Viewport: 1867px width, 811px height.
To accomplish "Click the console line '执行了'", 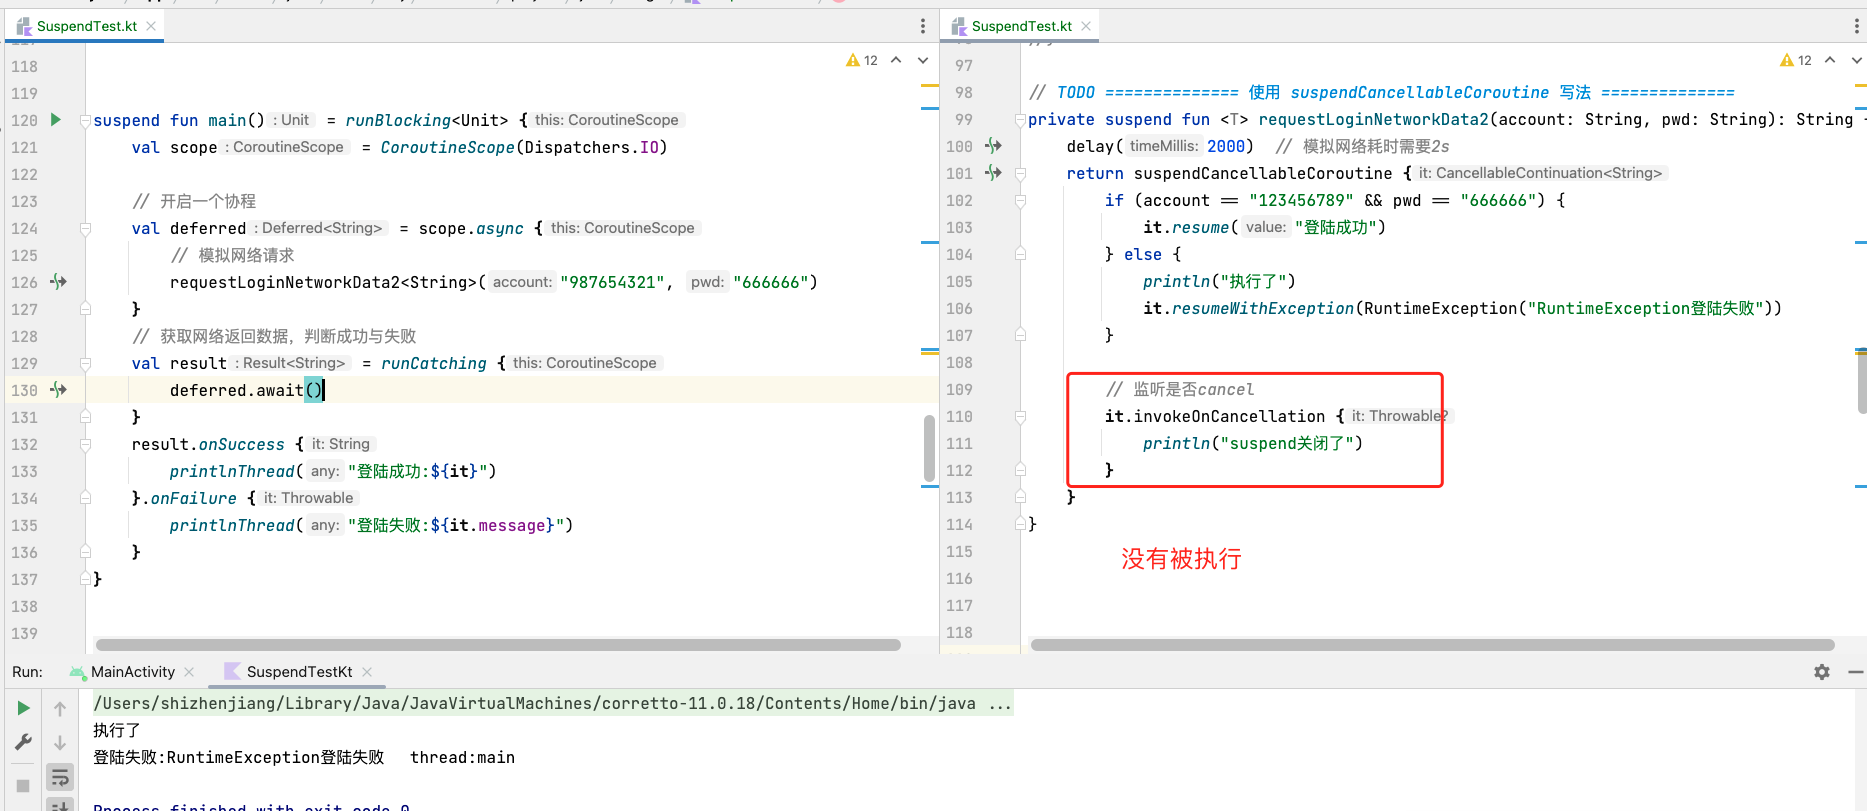I will (x=117, y=730).
